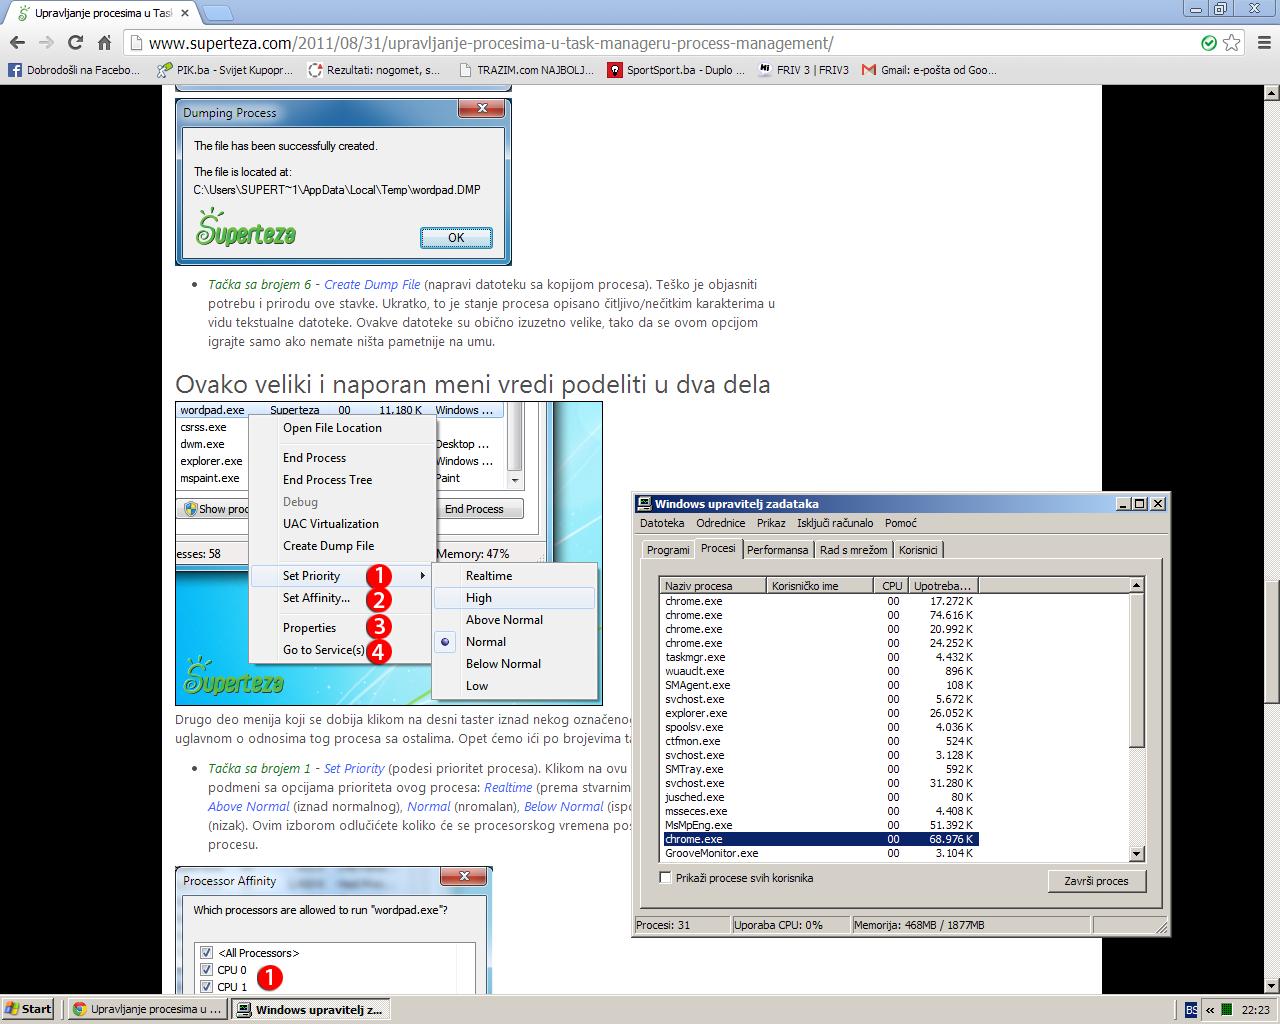Select the Procesi tab
Viewport: 1280px width, 1024px height.
pos(718,548)
